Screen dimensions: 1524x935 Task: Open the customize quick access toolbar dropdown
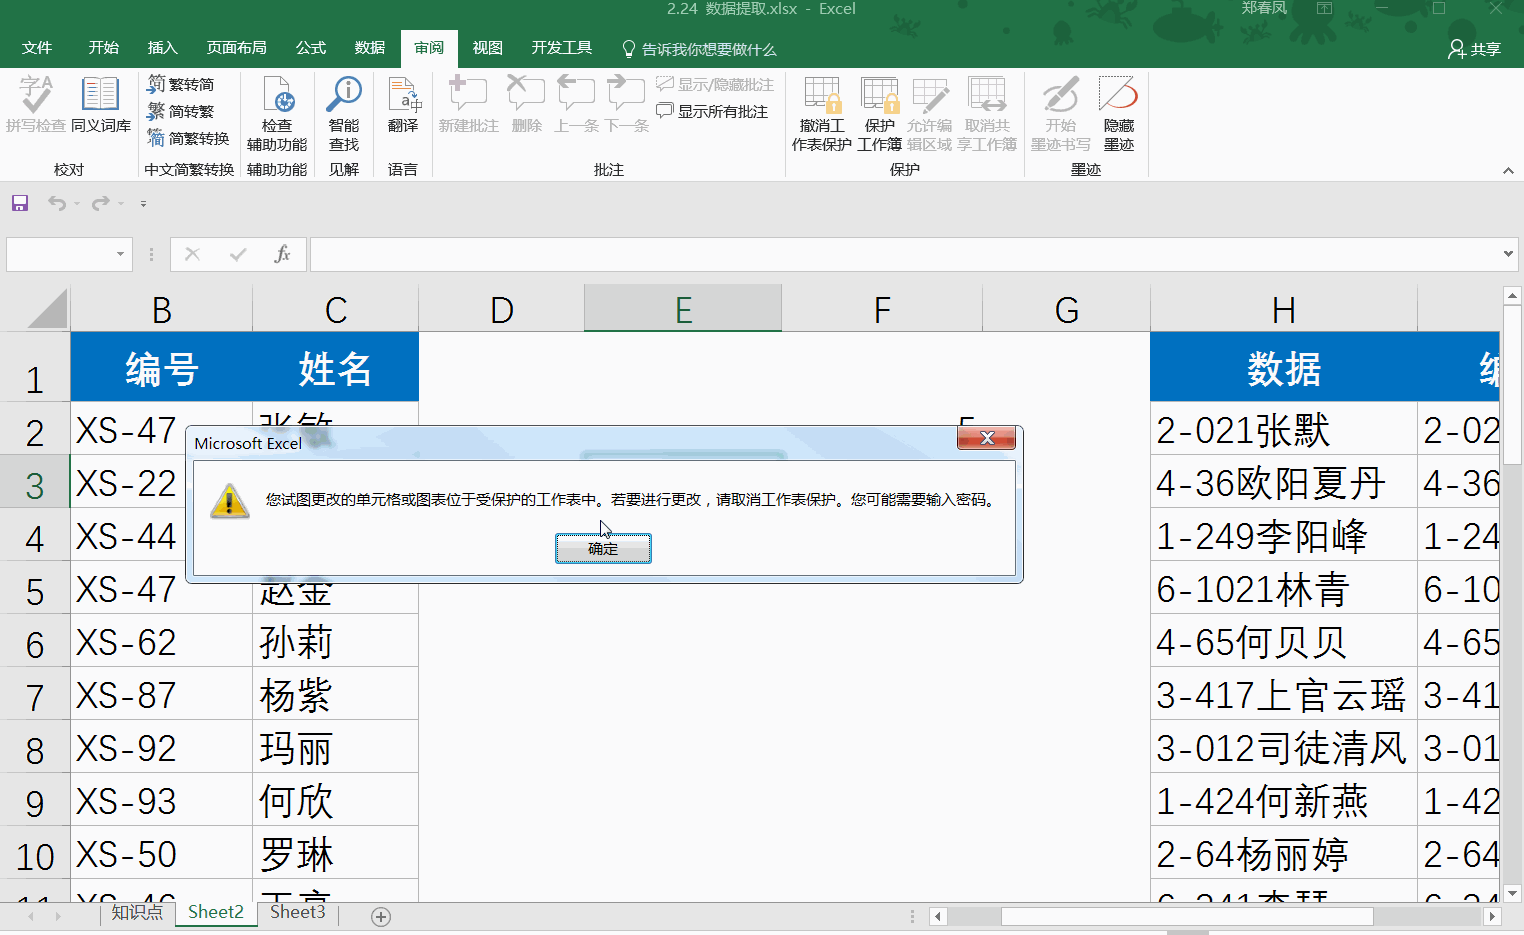(143, 204)
